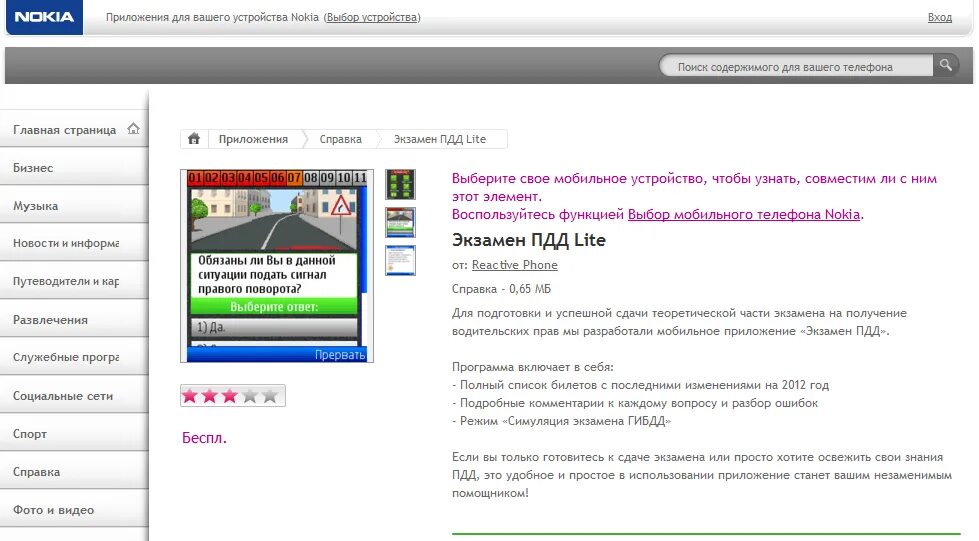Open the Справка sidebar category
This screenshot has width=979, height=541.
(x=74, y=472)
